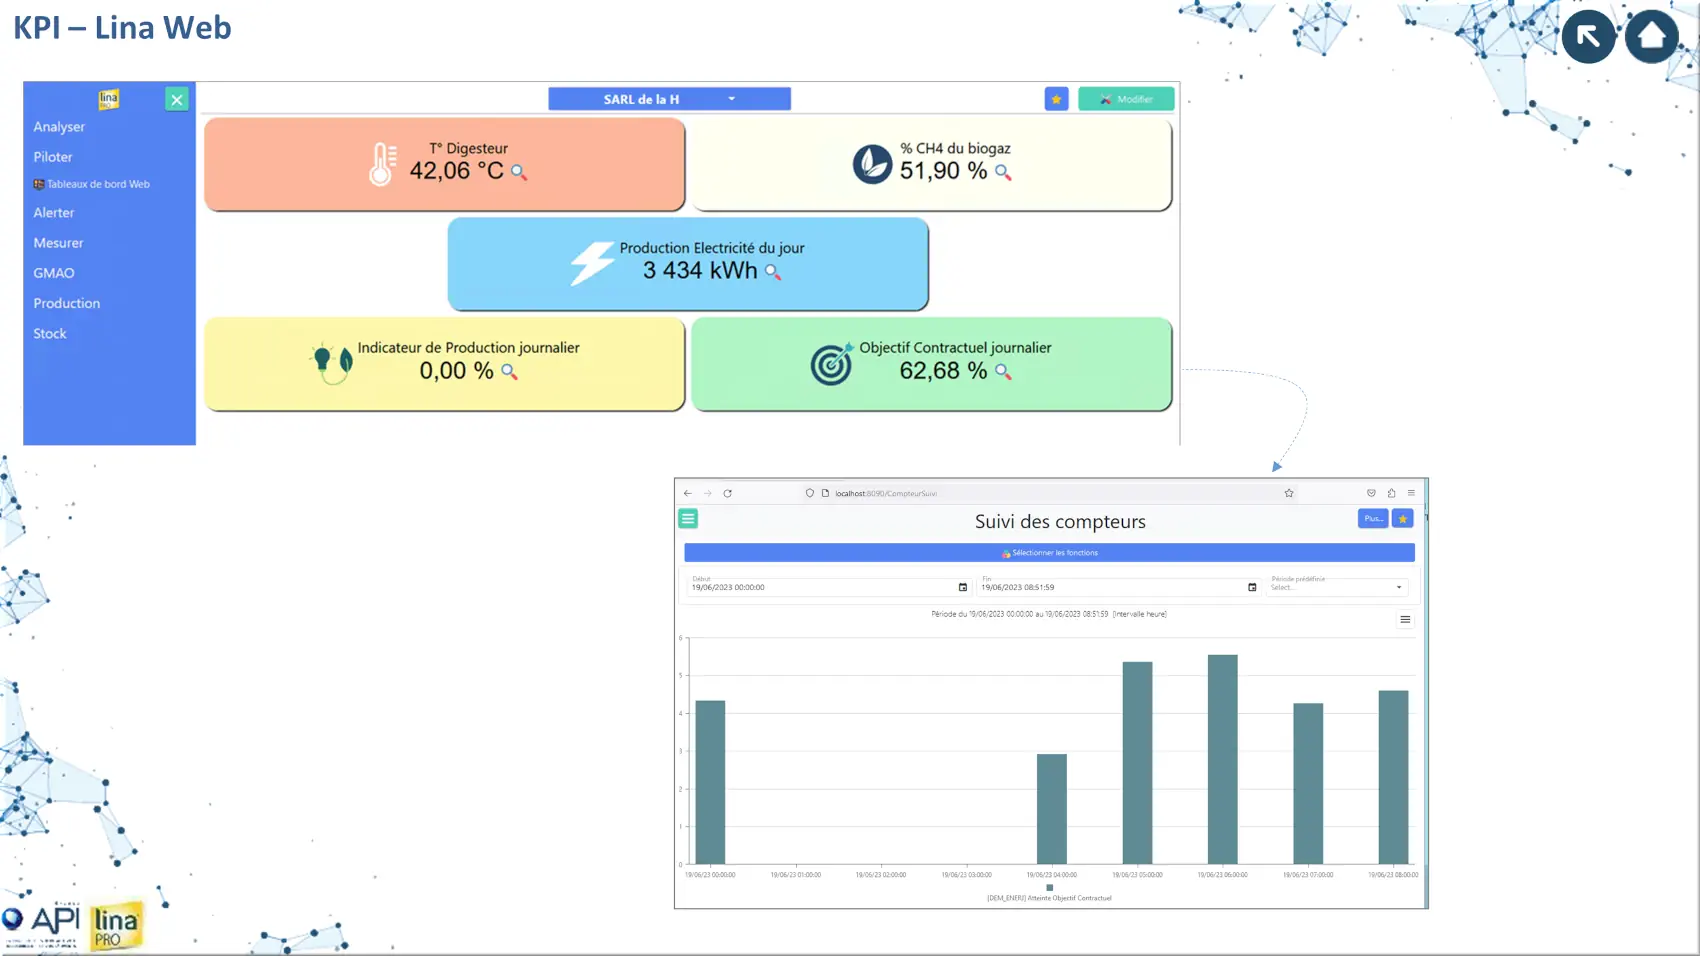Image resolution: width=1700 pixels, height=956 pixels.
Task: Open Tableaux de bord Web submenu item
Action: tap(97, 184)
